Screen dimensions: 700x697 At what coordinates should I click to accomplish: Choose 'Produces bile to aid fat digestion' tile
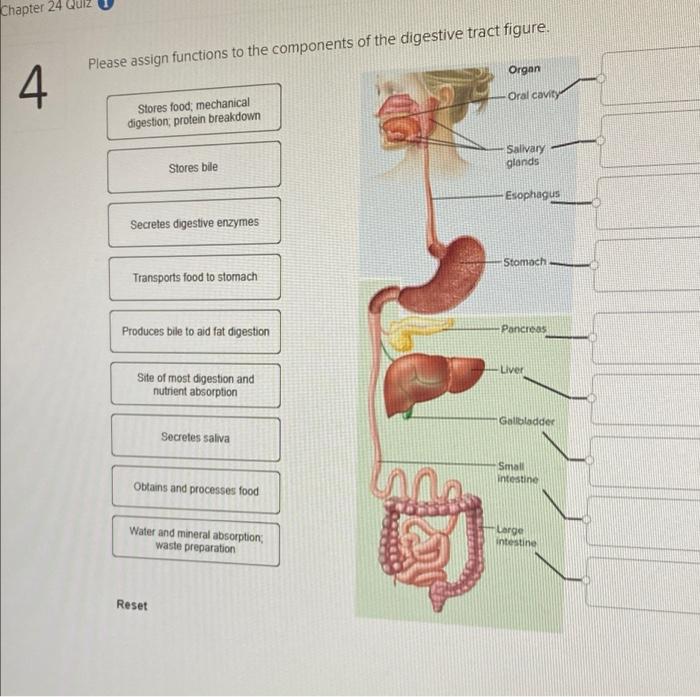(x=196, y=332)
